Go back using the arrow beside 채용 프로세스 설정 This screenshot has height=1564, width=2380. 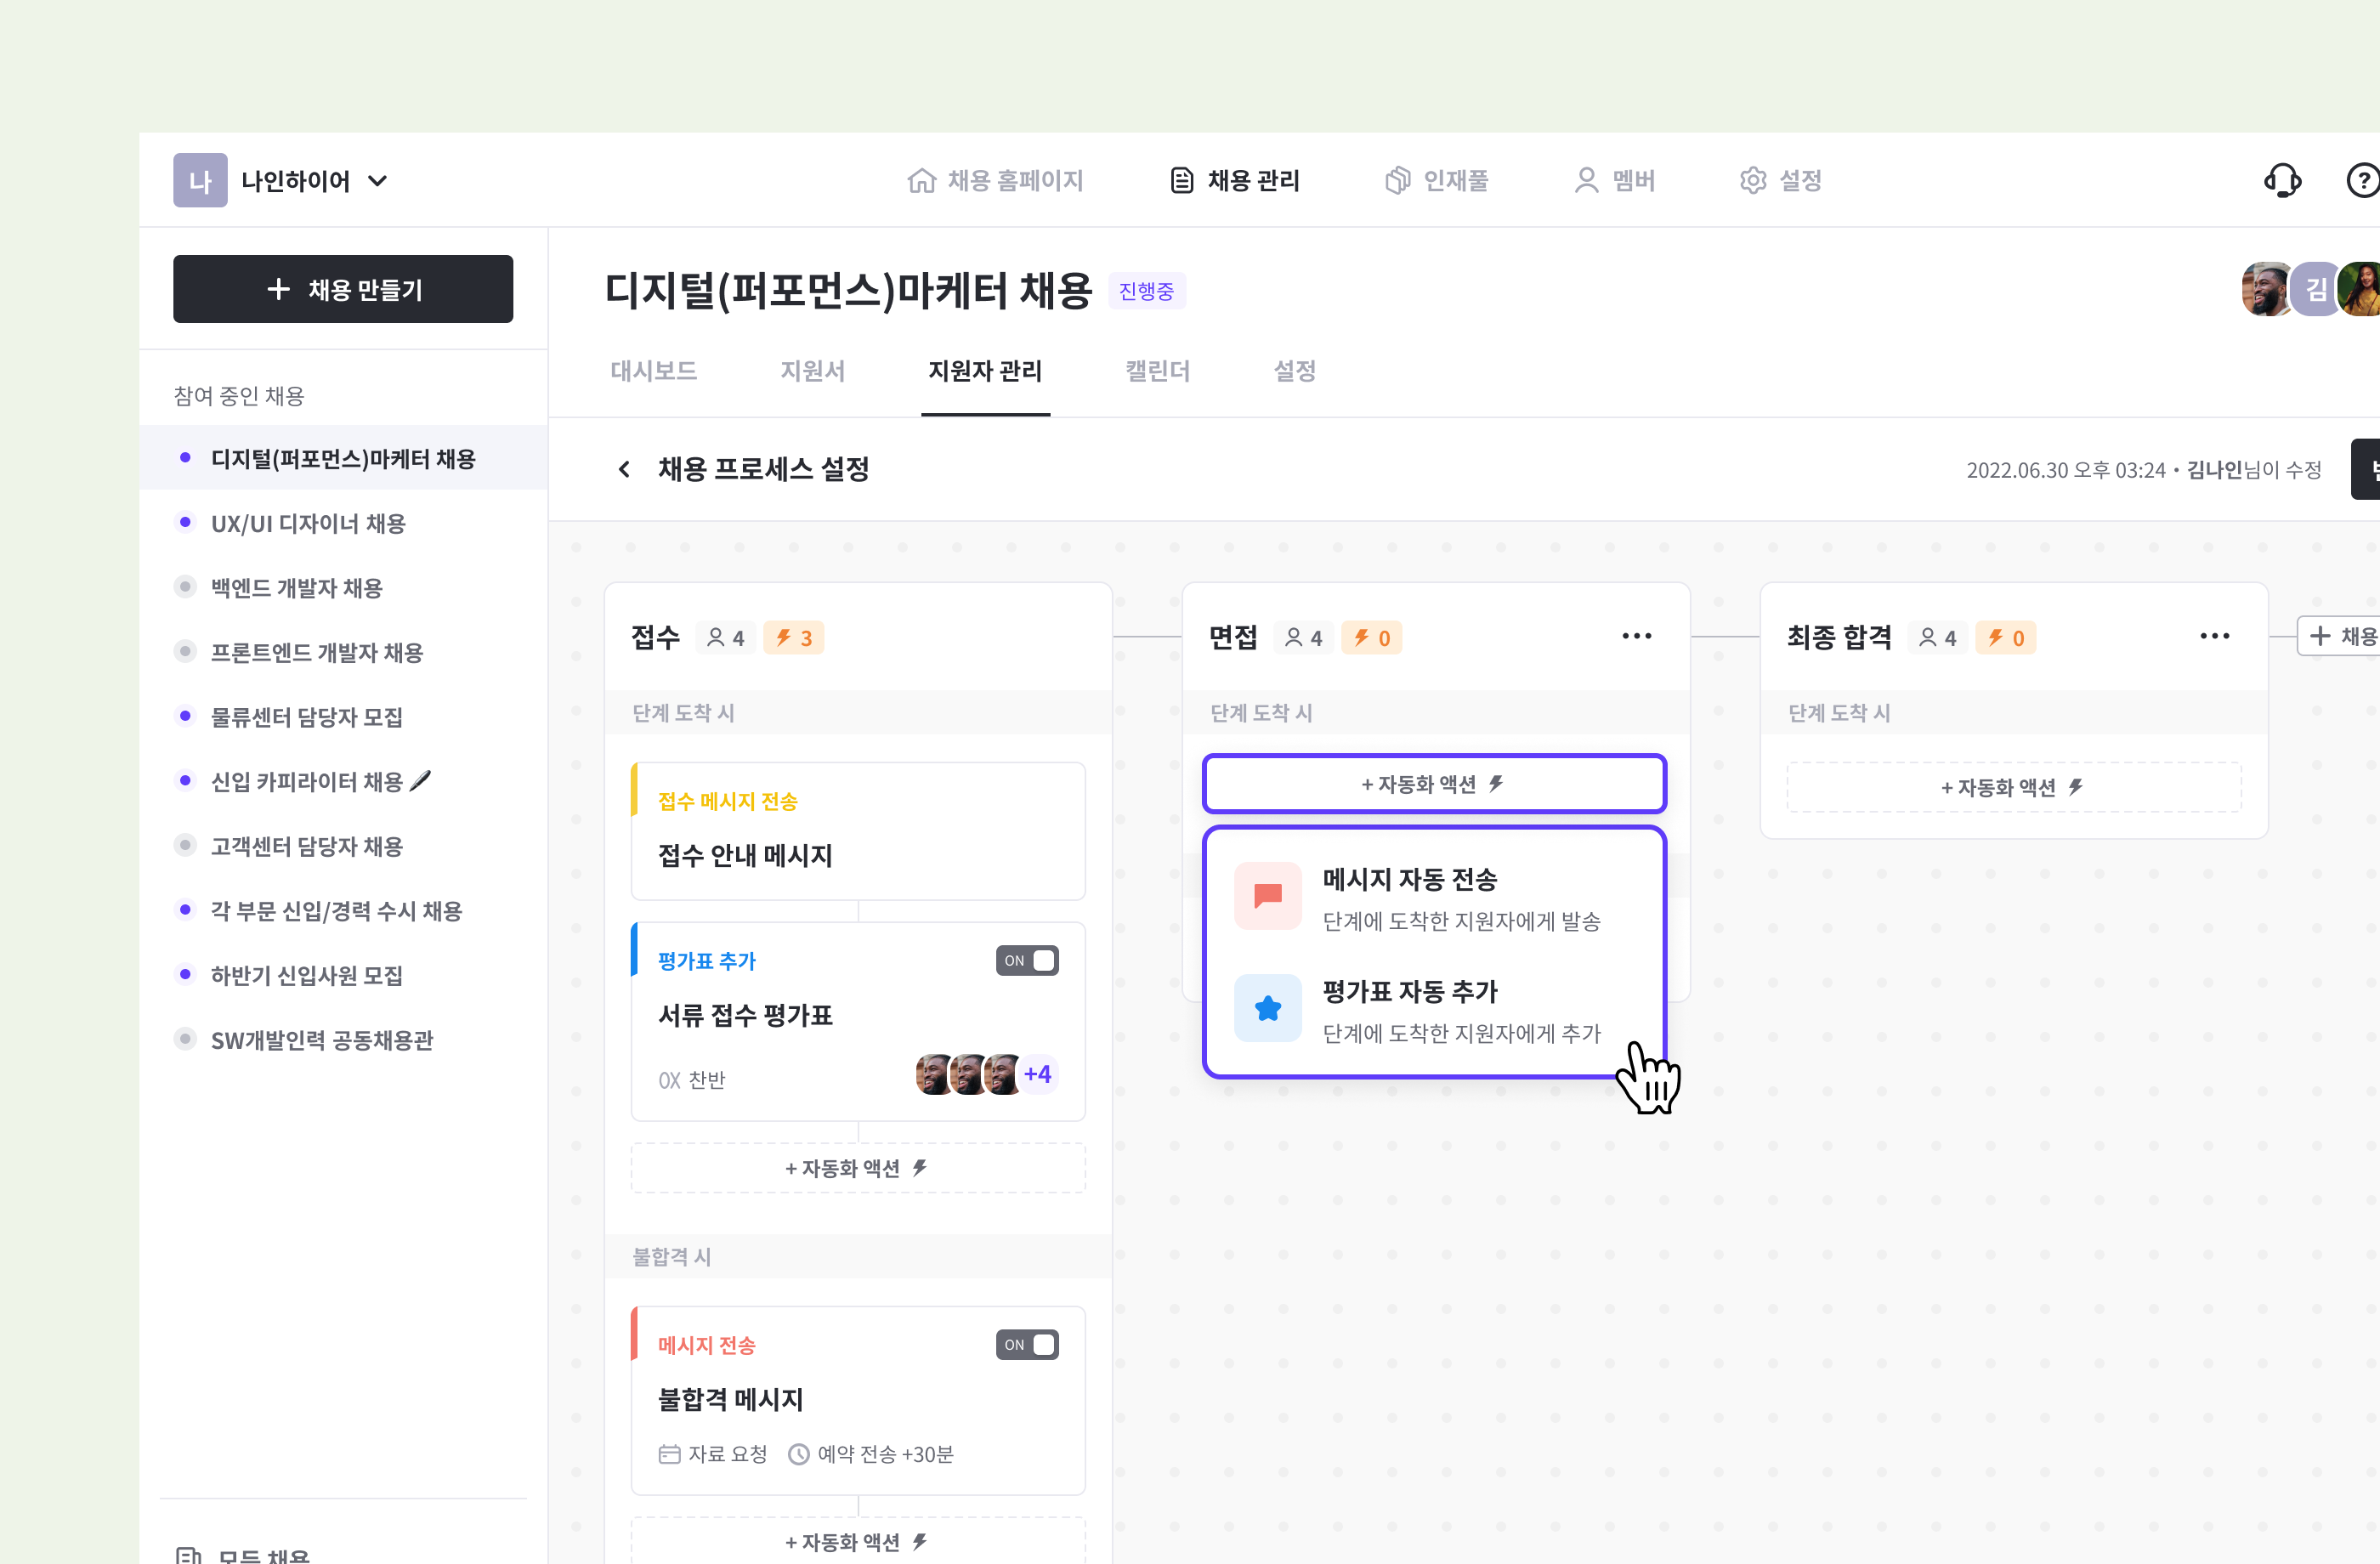(x=624, y=469)
